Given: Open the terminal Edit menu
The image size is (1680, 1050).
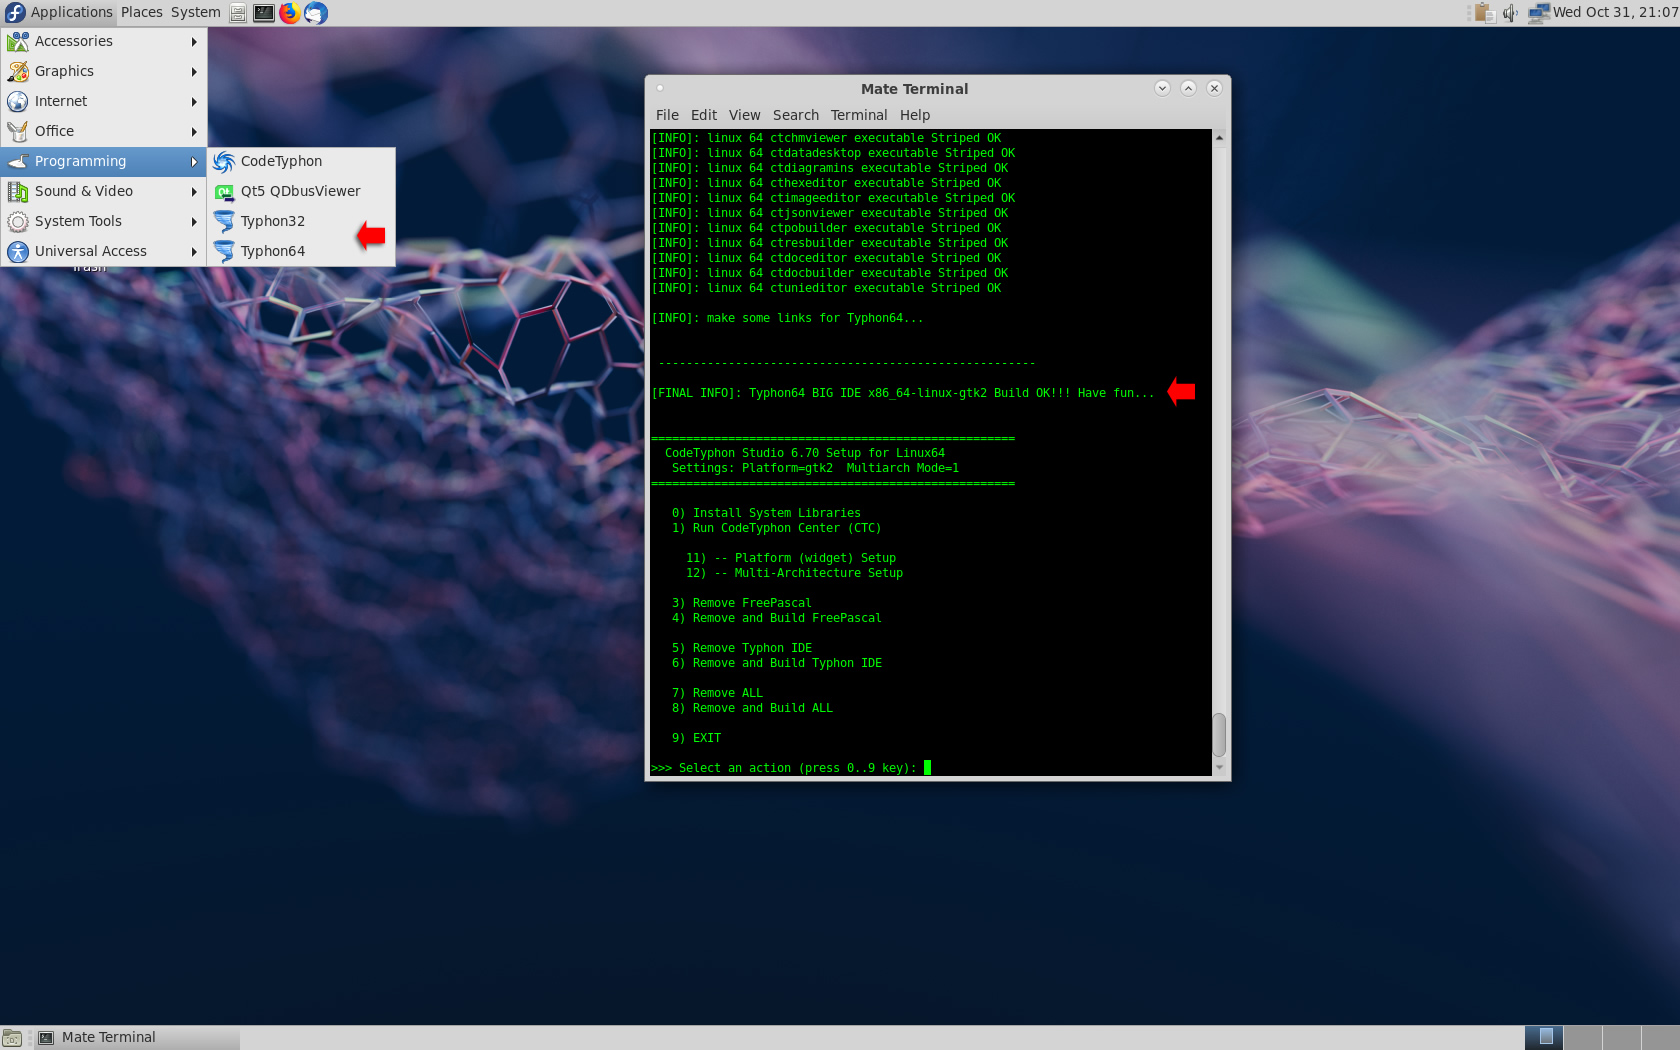Looking at the screenshot, I should 704,115.
